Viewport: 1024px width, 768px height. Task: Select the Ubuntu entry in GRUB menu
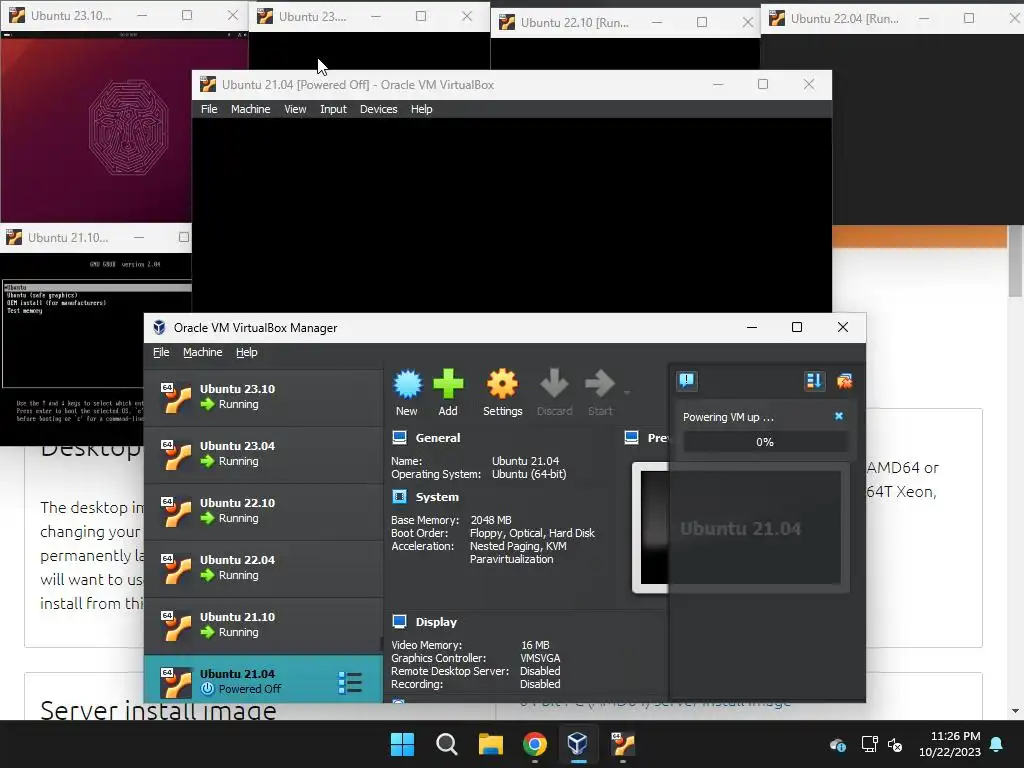click(97, 287)
